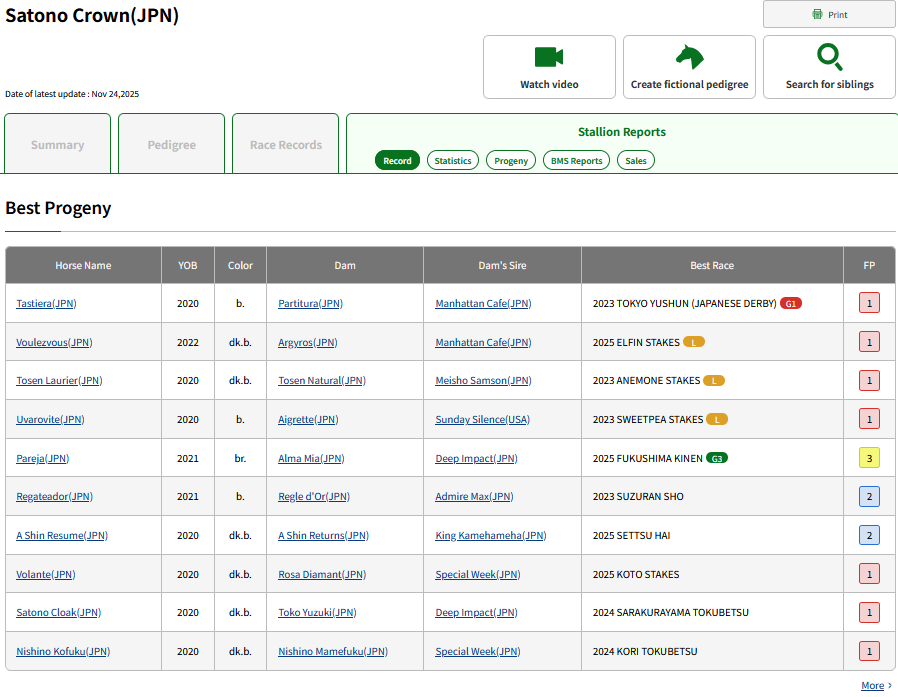Click finishing position 1 badge for Tastiera
898x697 pixels.
point(869,304)
